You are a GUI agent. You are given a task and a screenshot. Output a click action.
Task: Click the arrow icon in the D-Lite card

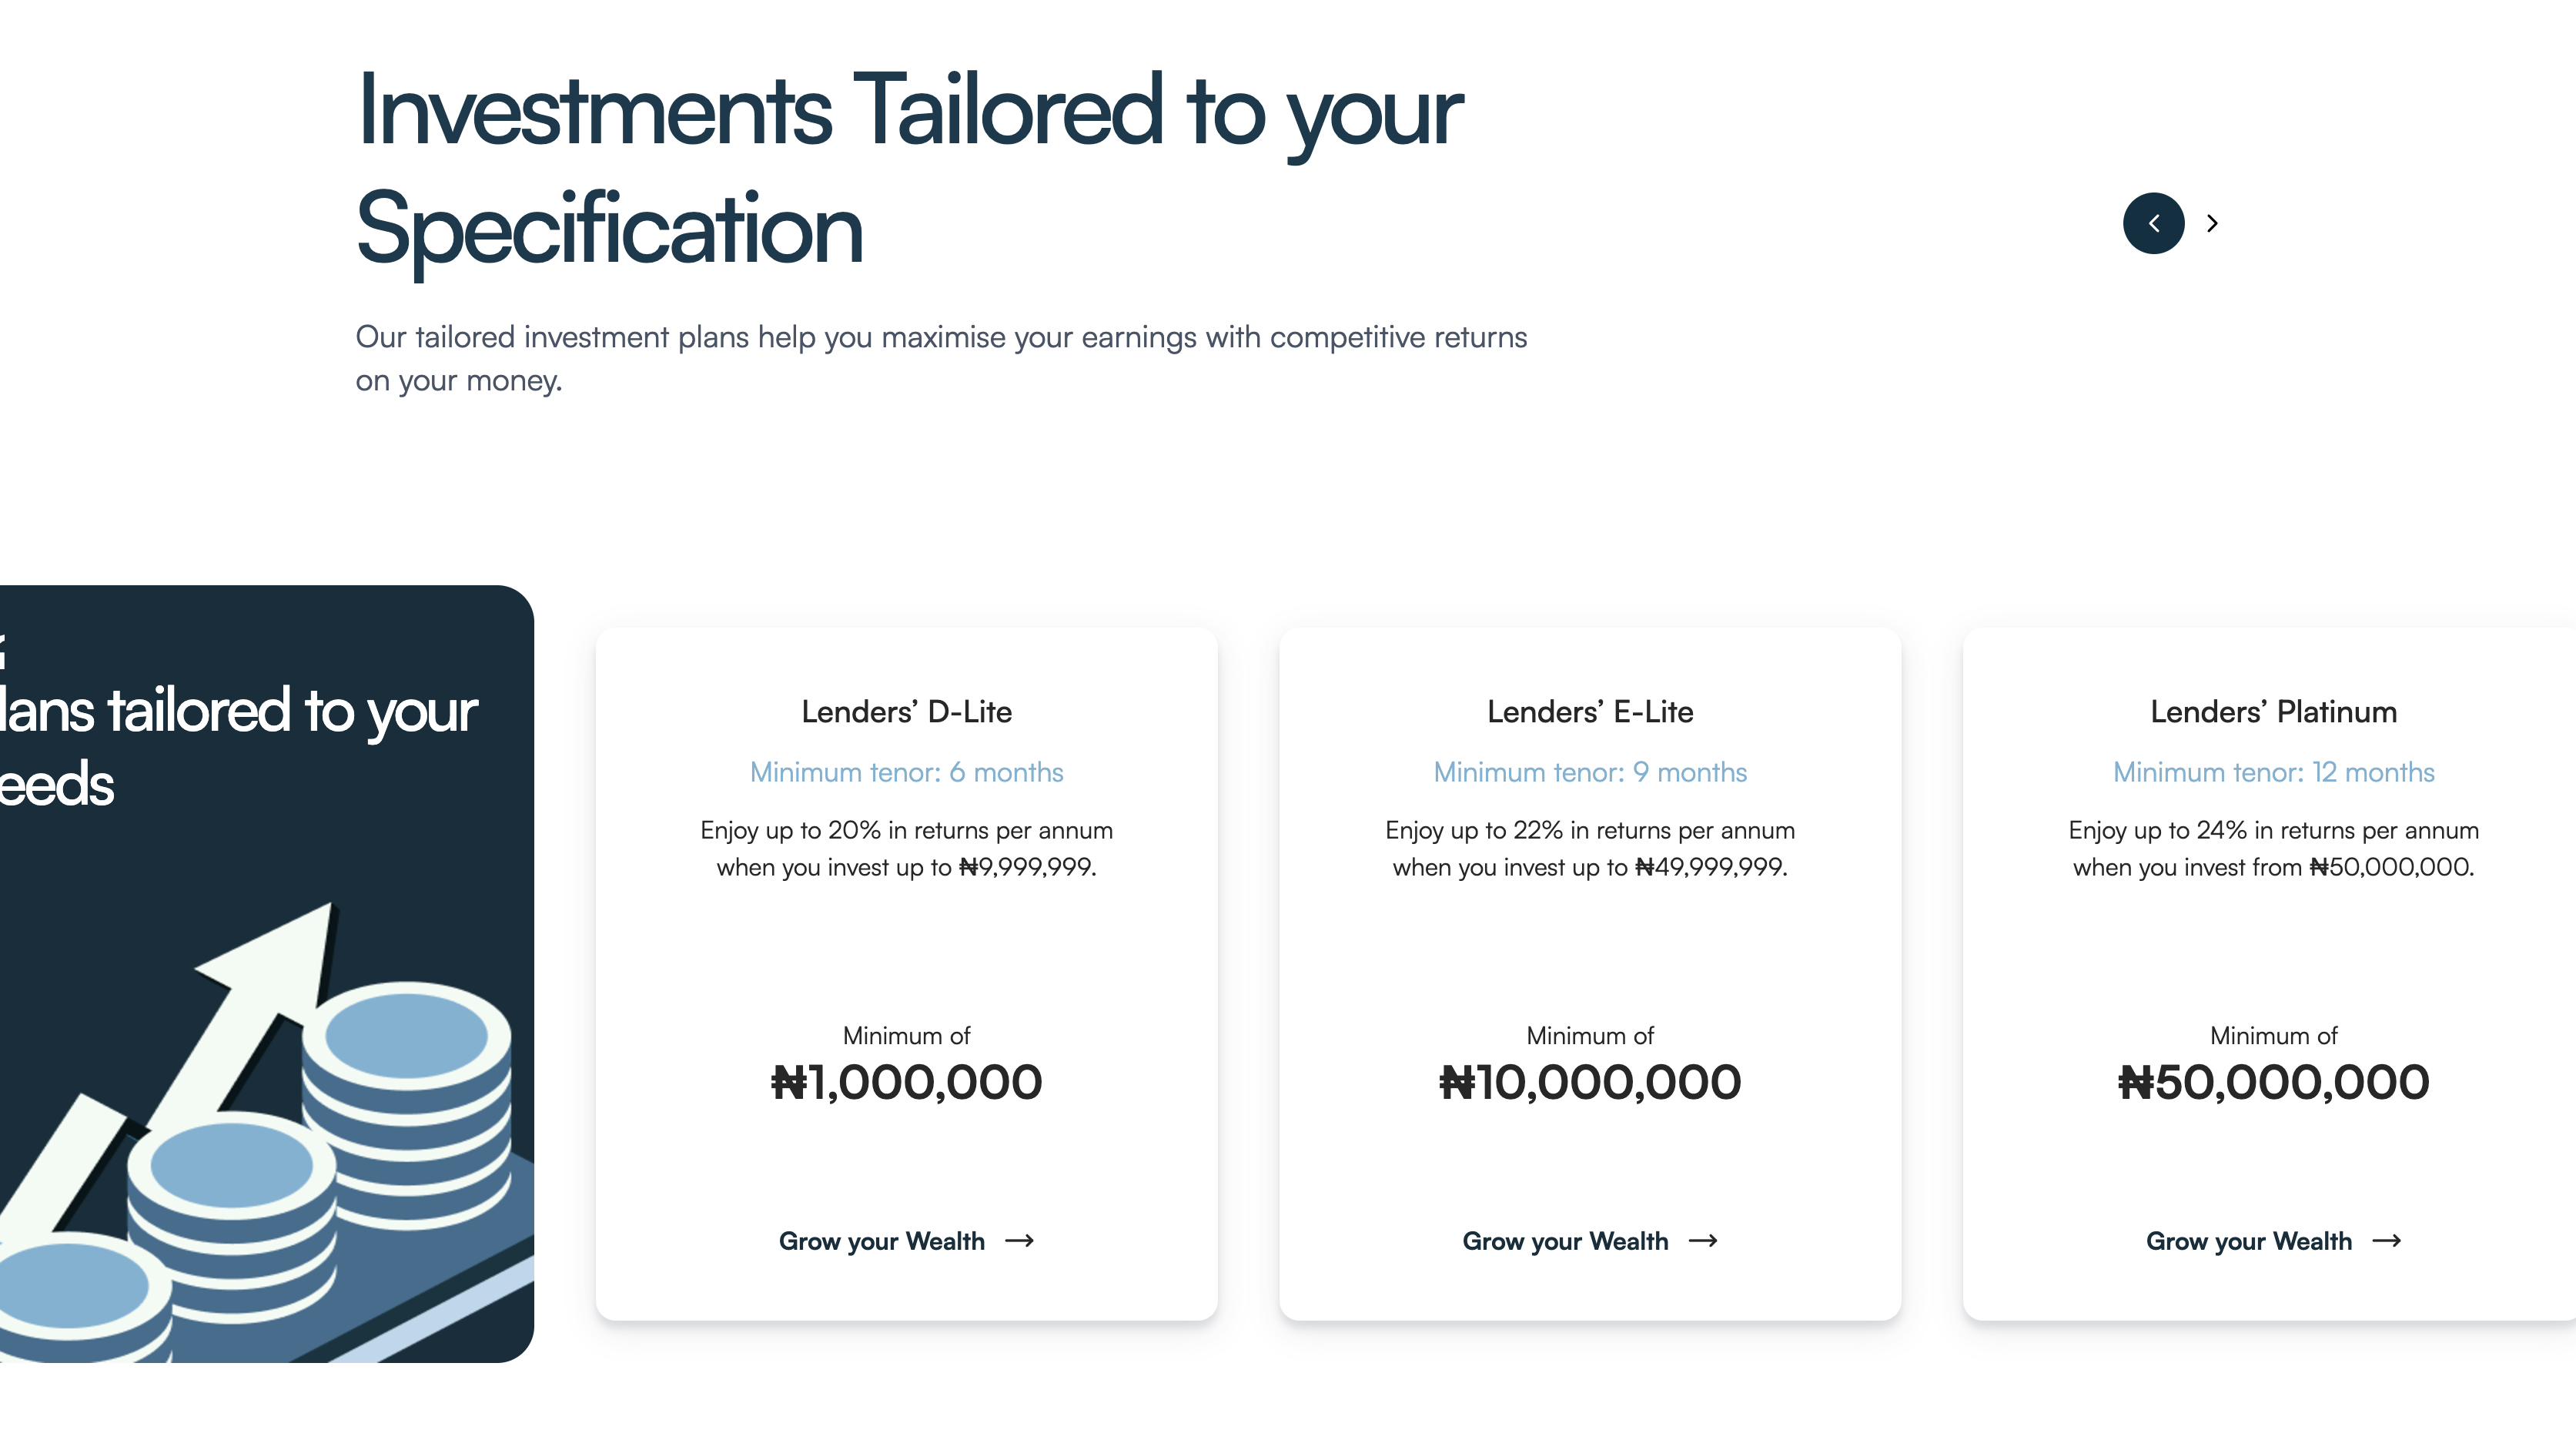click(x=1019, y=1241)
